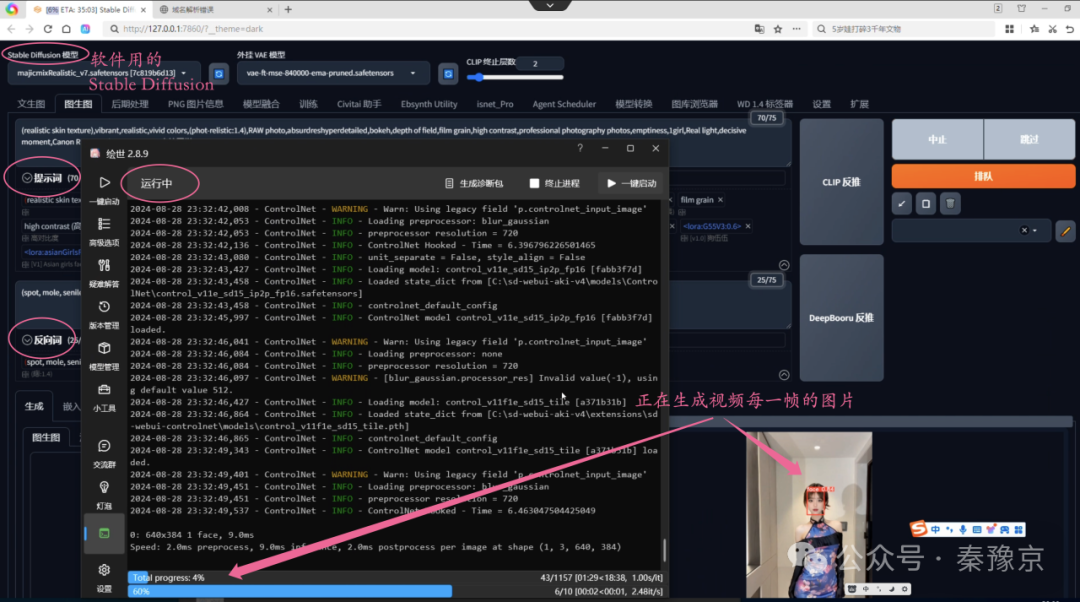The image size is (1080, 602).
Task: Open the 模型融合 tab
Action: 261,104
